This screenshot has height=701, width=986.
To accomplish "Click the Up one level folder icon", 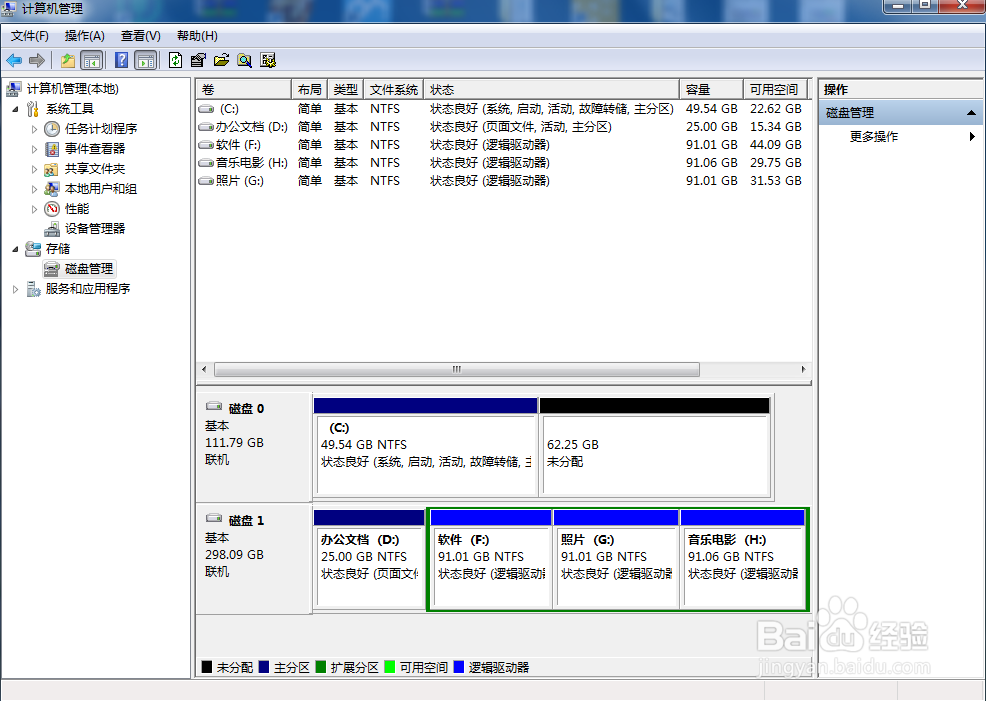I will [x=67, y=60].
